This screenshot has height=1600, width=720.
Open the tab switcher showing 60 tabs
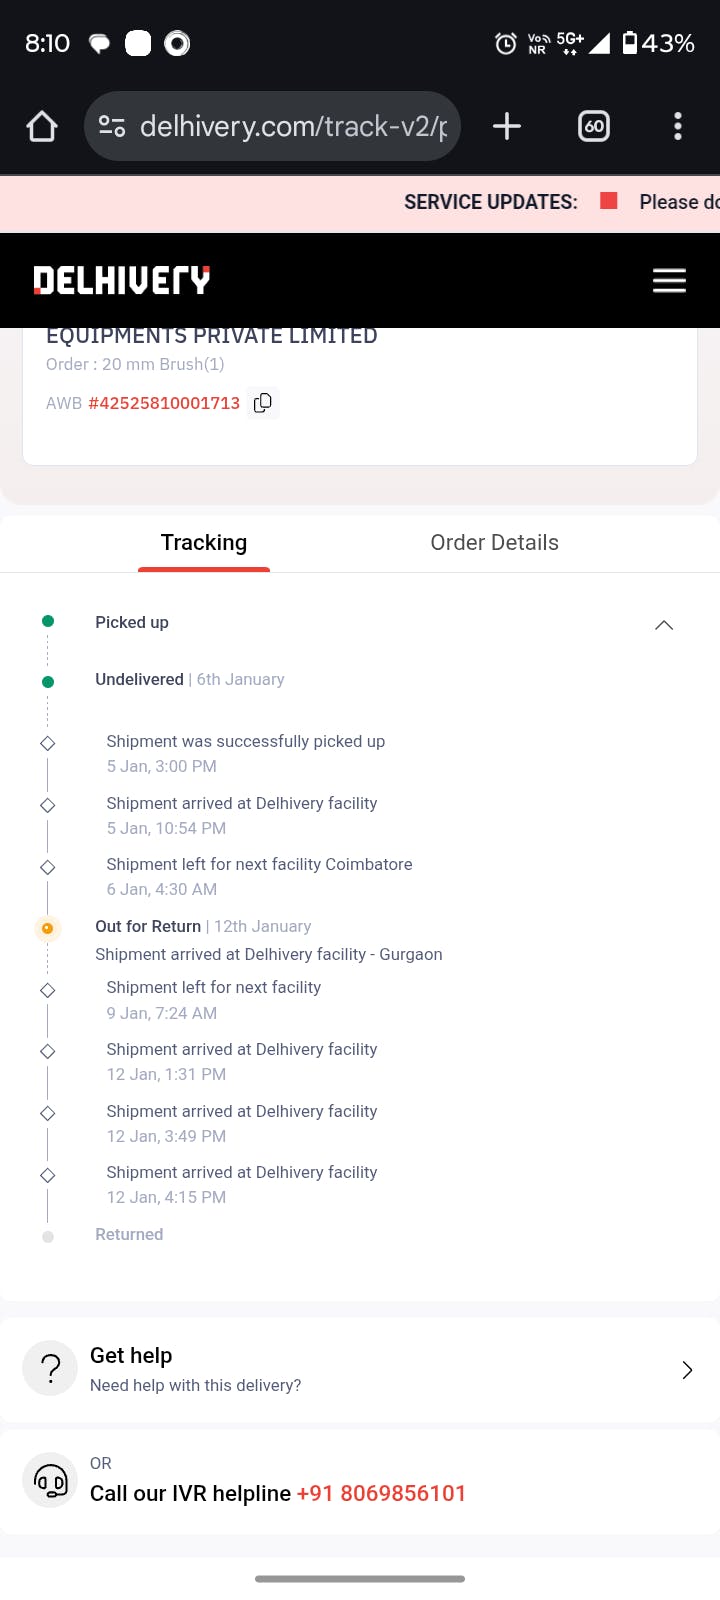[594, 126]
